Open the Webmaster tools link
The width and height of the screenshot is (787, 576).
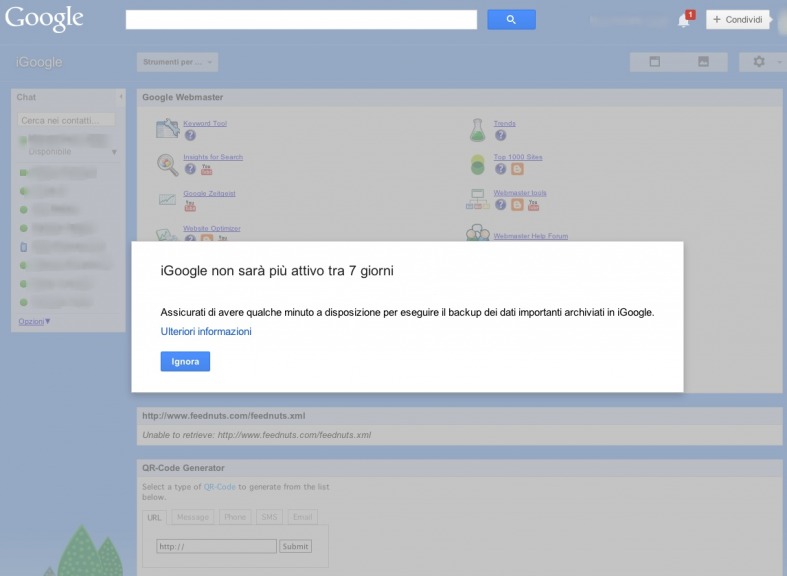(x=520, y=193)
